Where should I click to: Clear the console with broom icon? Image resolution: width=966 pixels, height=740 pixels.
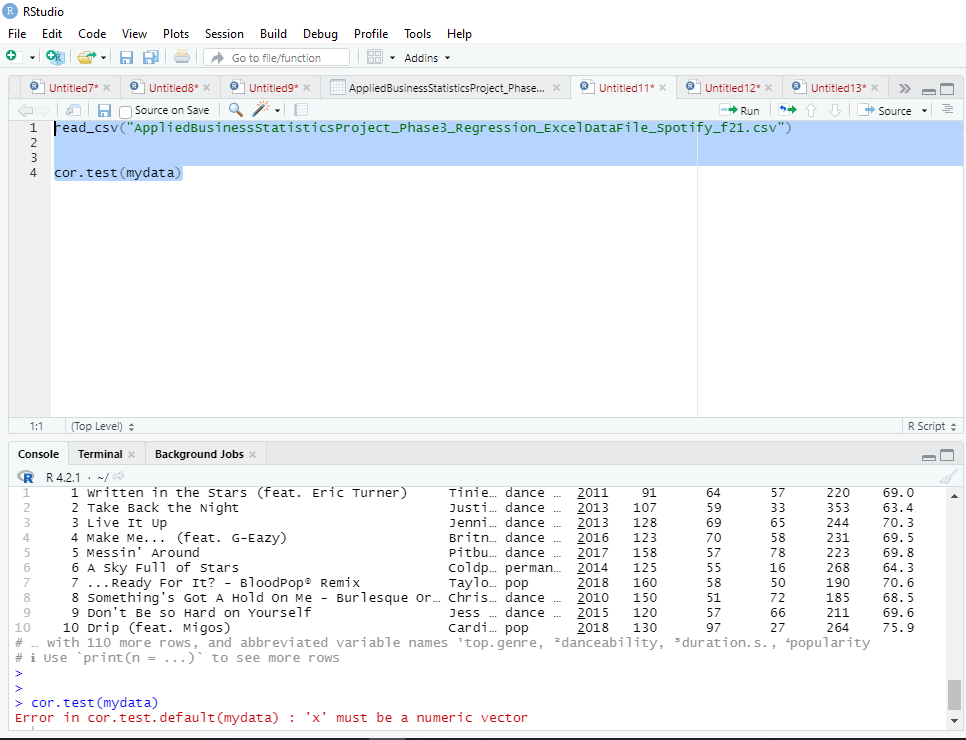pos(948,477)
